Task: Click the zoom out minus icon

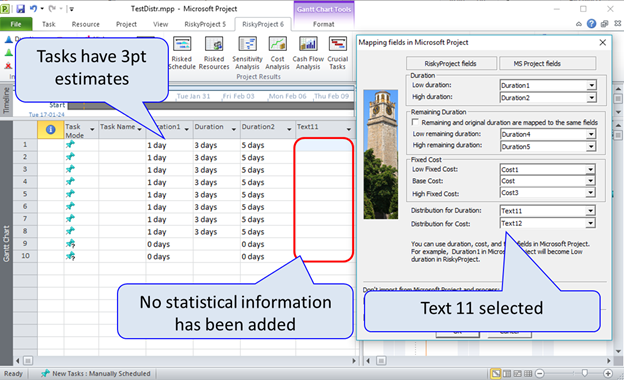Action: 540,373
